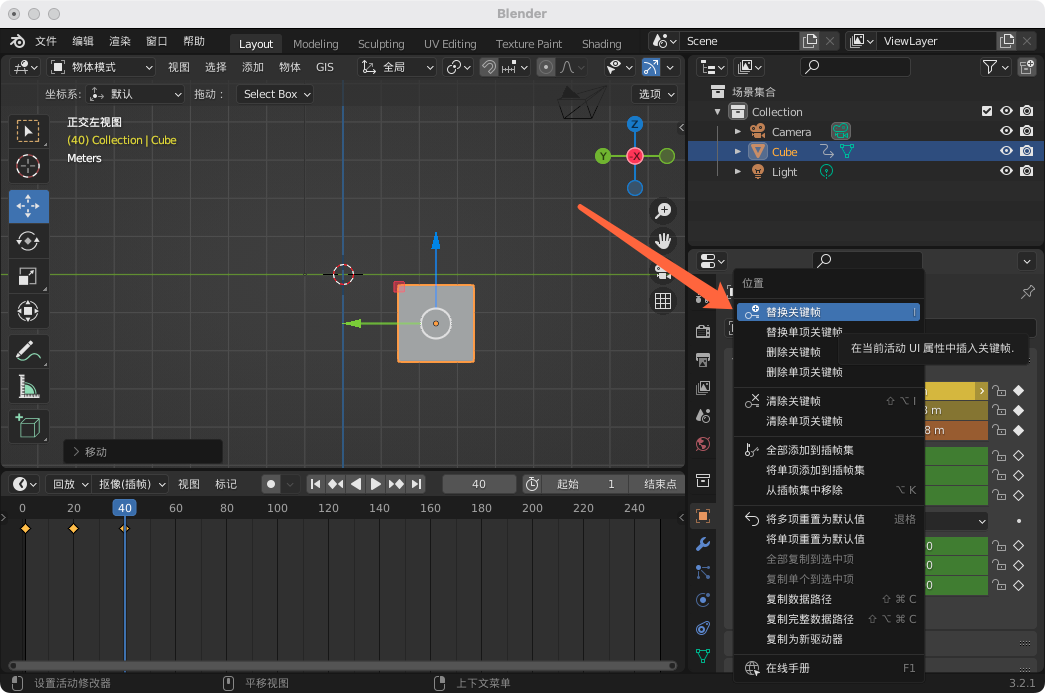
Task: Click the pin icon in the properties editor
Action: [x=1028, y=292]
